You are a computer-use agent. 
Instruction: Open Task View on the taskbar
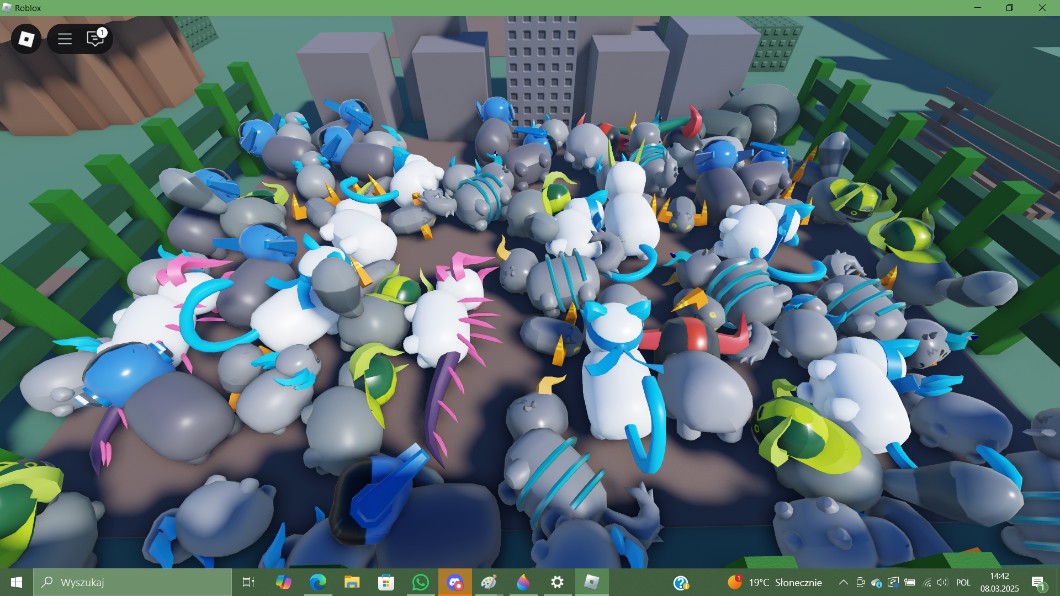(x=249, y=582)
